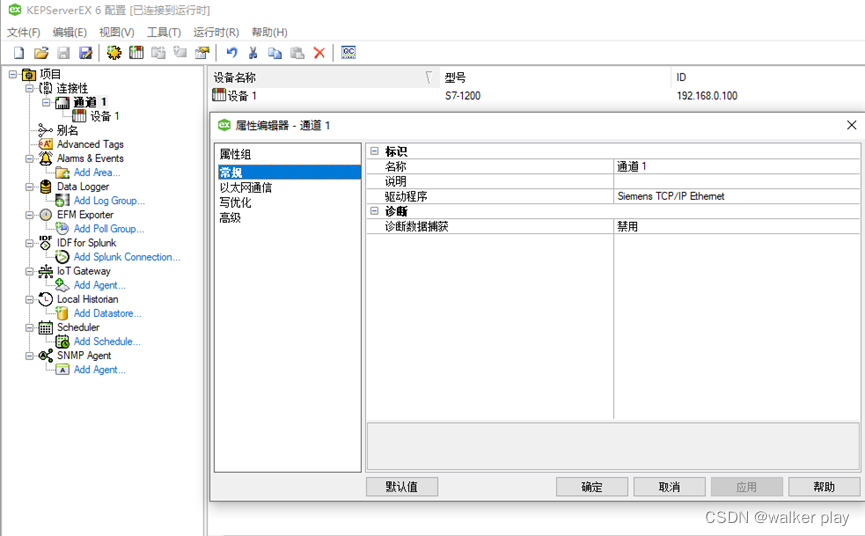Screen dimensions: 865x536
Task: Click the New project toolbar icon
Action: coord(19,53)
